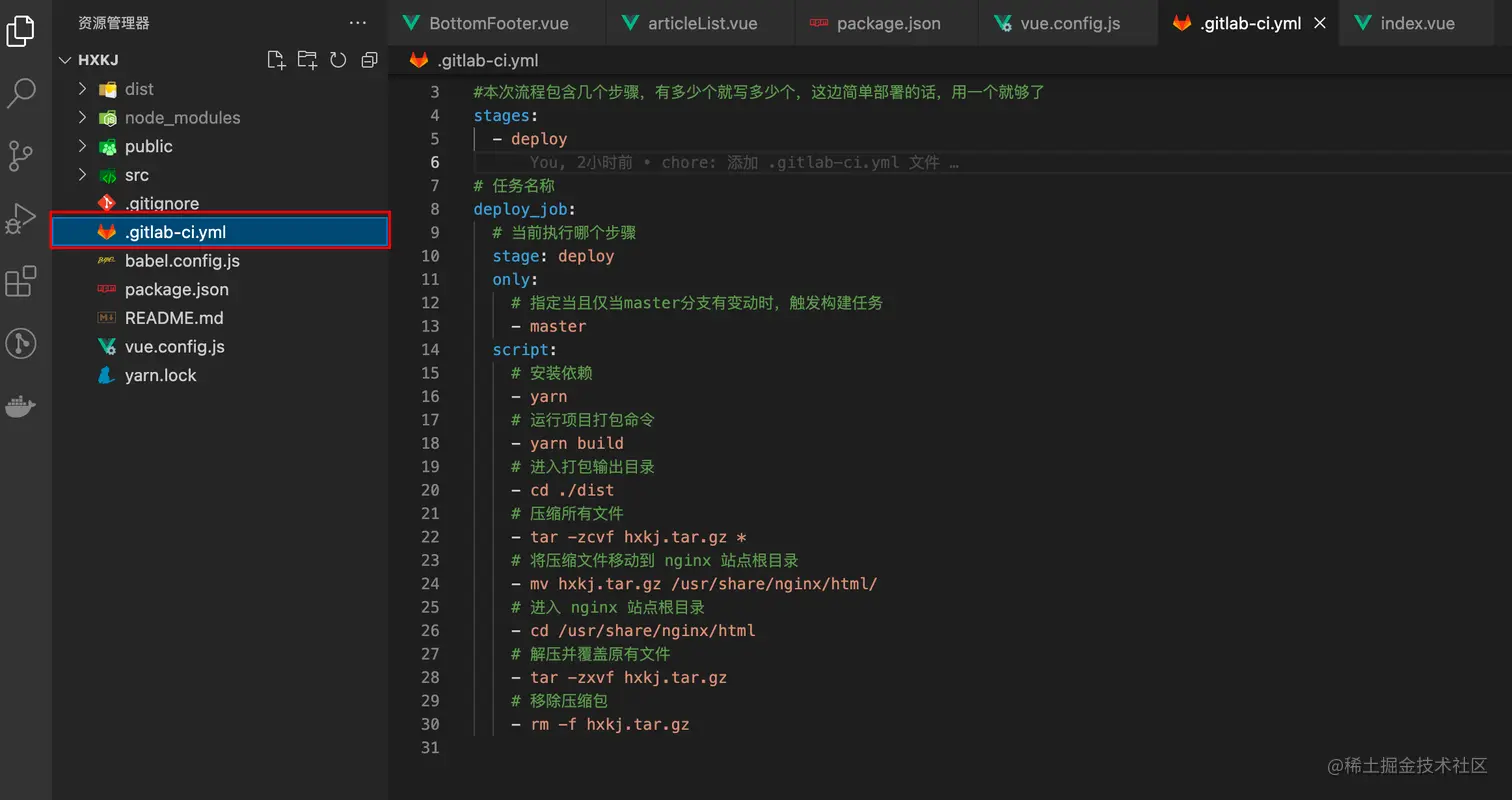Click the 资源管理器 panel title
1512x800 pixels.
tap(114, 22)
